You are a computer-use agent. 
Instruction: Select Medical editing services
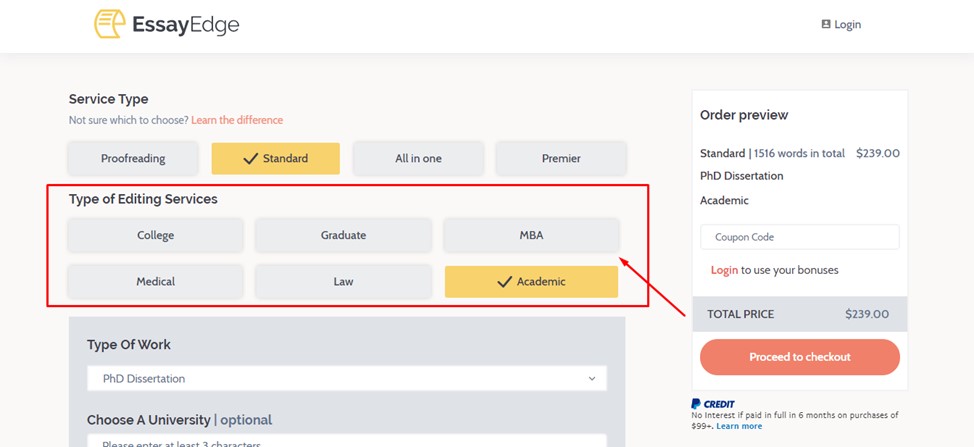pyautogui.click(x=155, y=282)
